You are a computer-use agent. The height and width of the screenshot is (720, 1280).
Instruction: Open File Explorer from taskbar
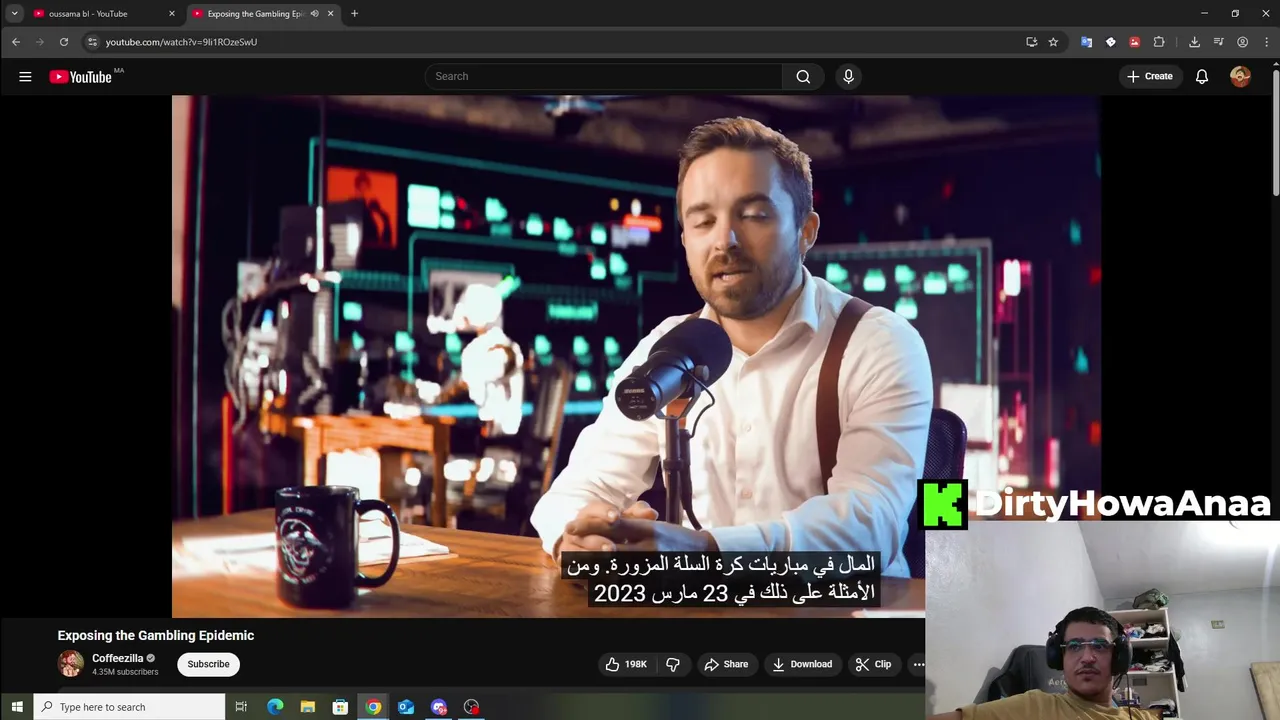308,707
